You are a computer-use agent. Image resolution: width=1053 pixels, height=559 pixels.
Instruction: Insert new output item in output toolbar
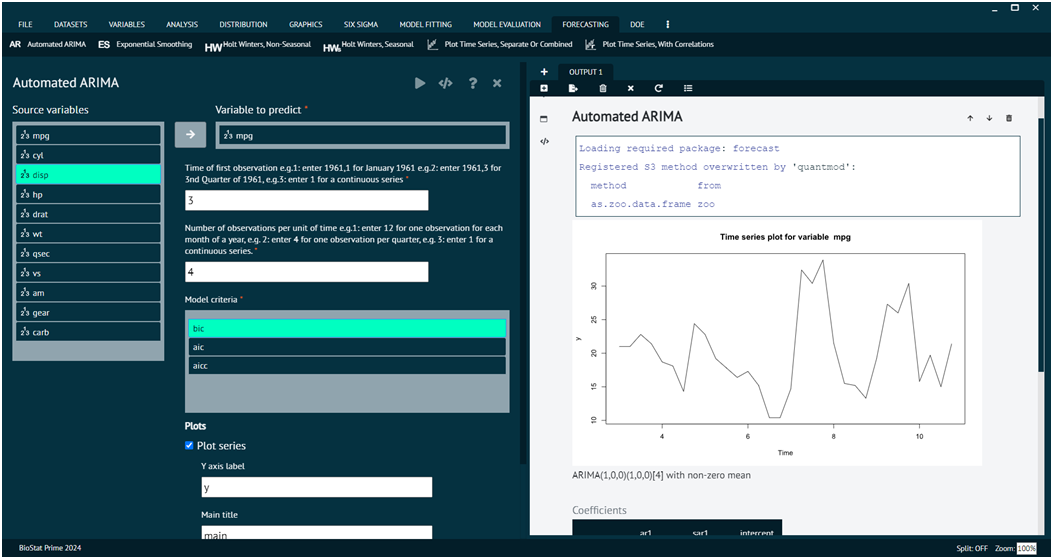tap(544, 88)
